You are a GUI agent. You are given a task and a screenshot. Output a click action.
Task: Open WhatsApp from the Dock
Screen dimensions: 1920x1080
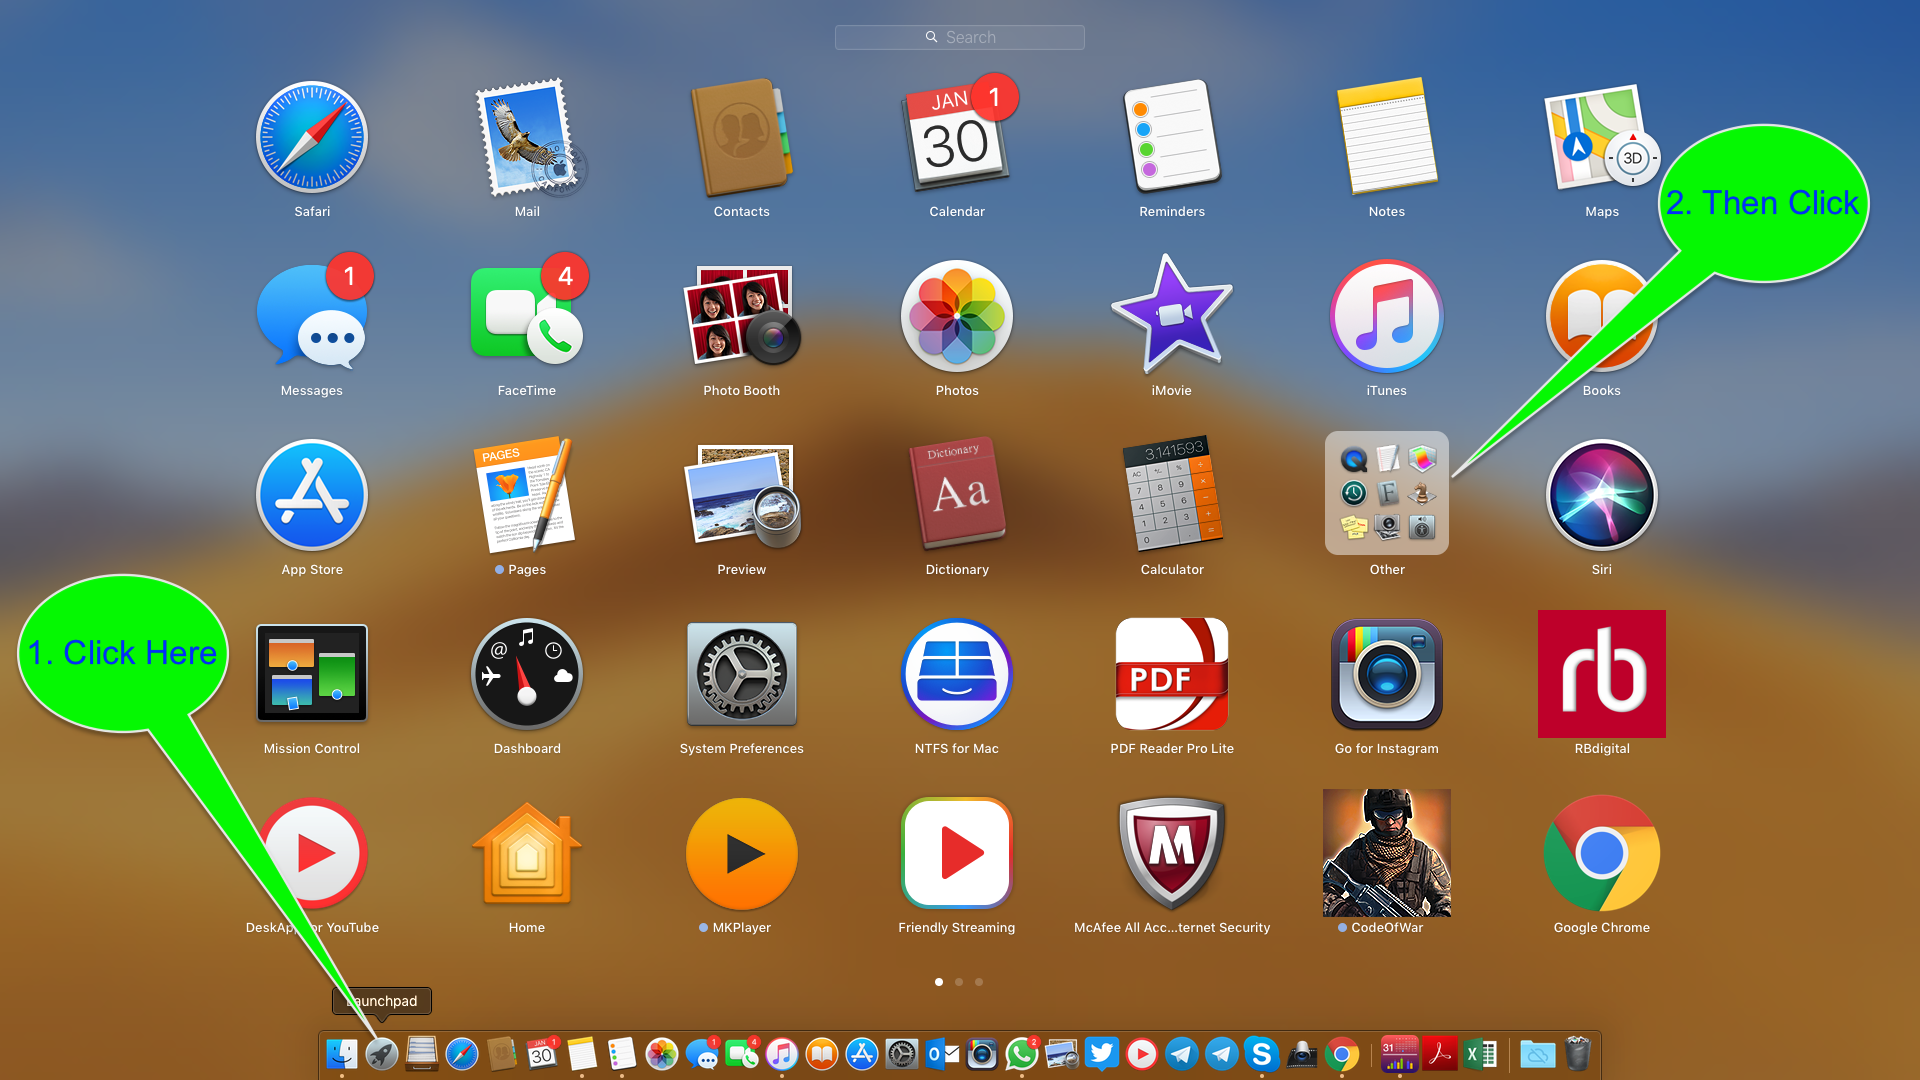[1021, 1054]
